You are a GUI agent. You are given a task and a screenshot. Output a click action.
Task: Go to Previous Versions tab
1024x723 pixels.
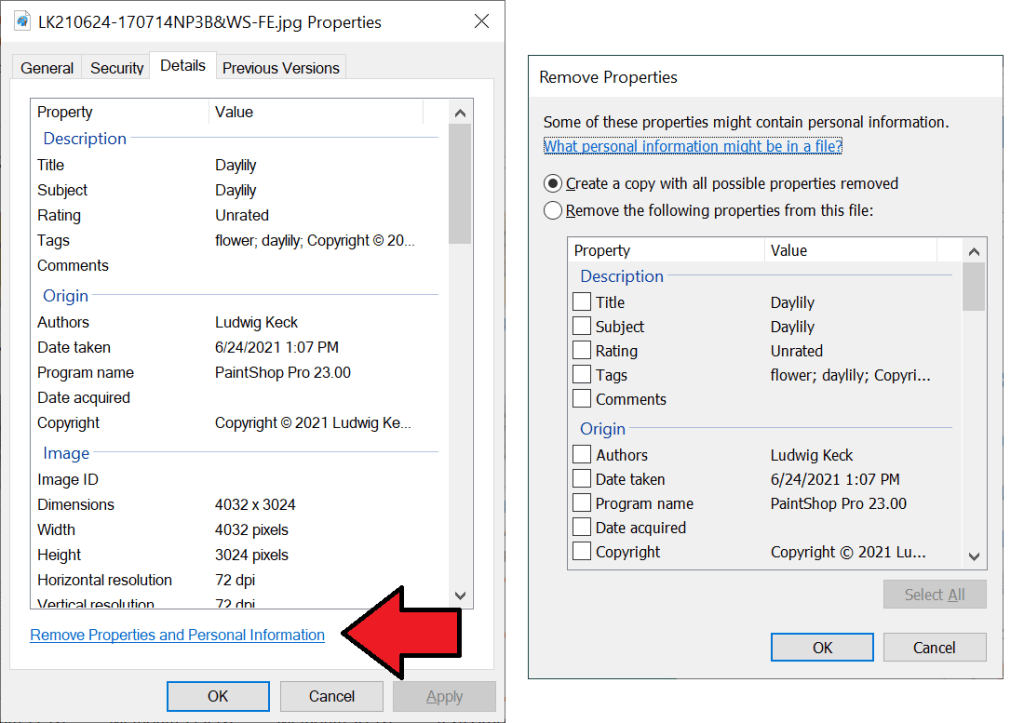point(281,68)
